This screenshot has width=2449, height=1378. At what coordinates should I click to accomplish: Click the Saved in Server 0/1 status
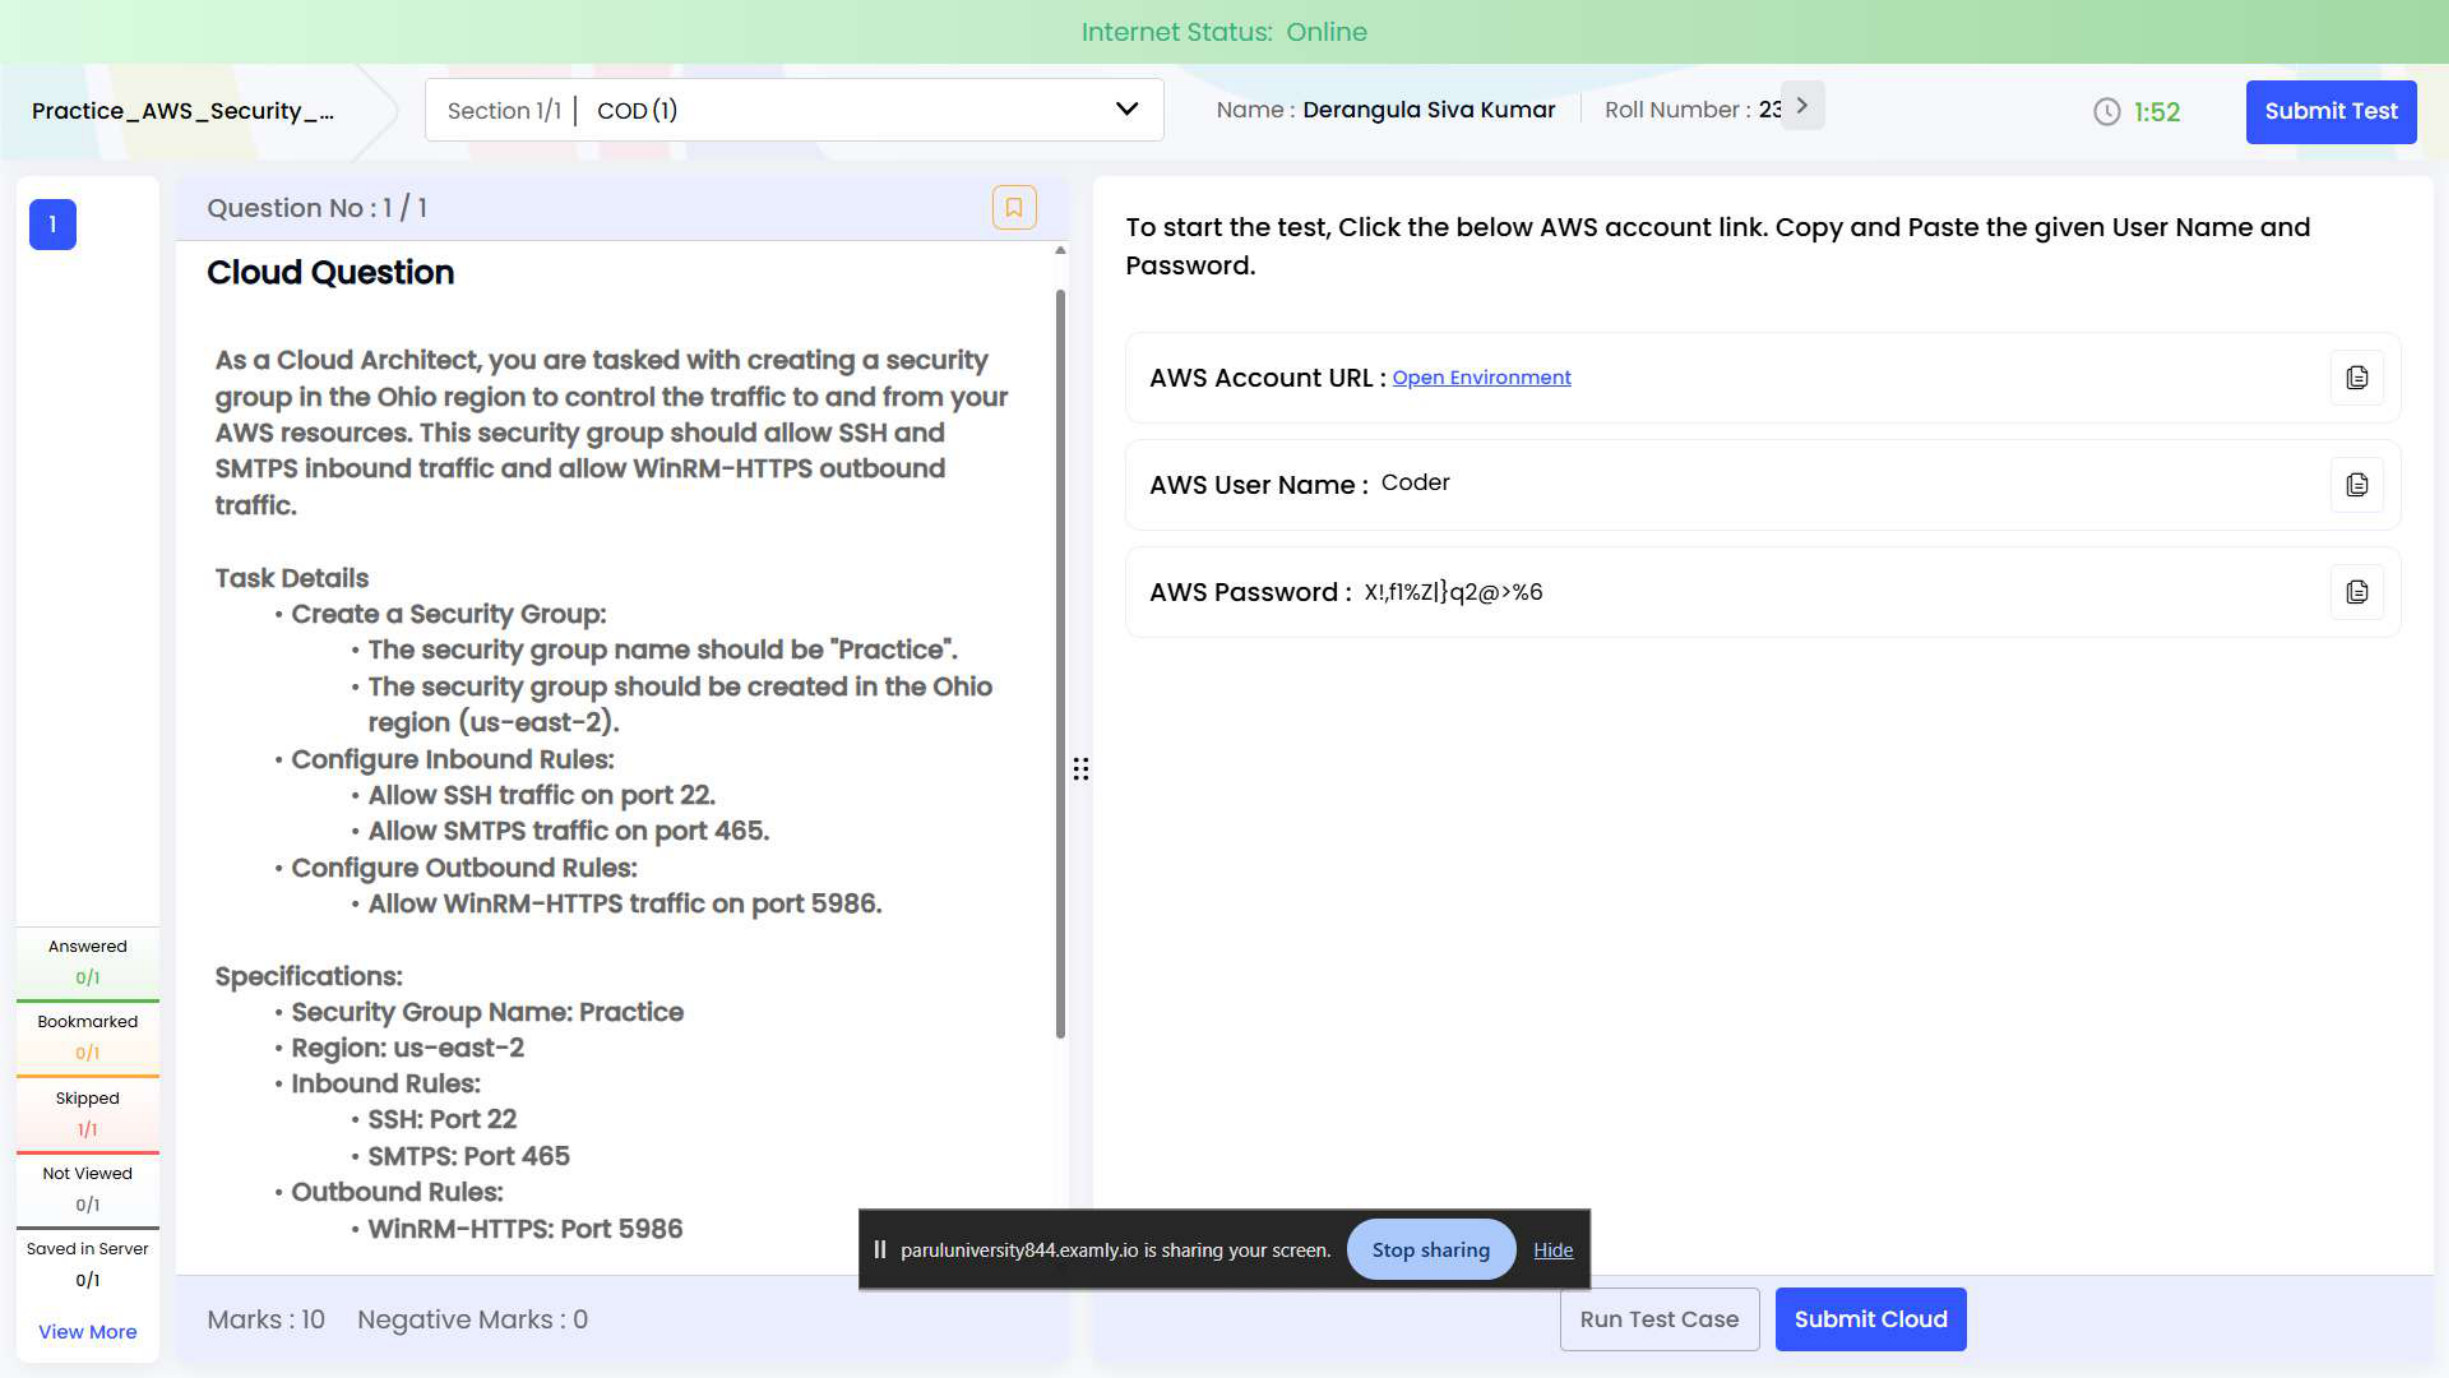click(87, 1263)
